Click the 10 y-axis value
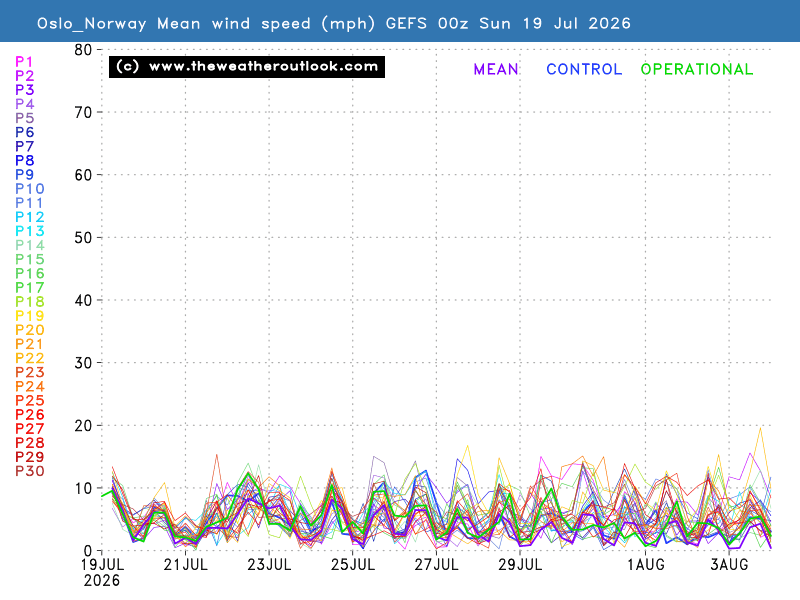The width and height of the screenshot is (800, 600). [x=83, y=488]
